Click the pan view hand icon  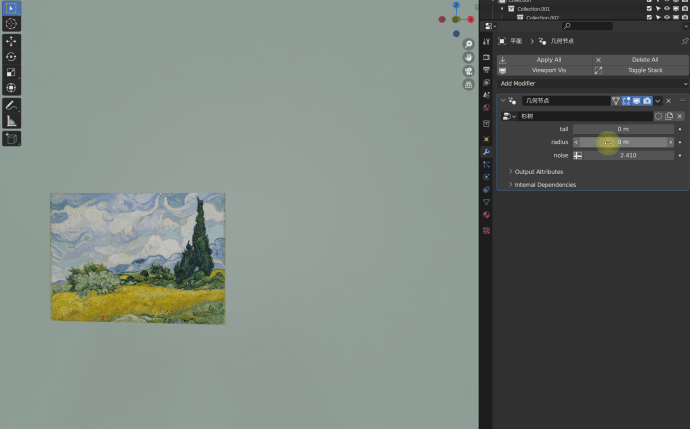point(469,57)
